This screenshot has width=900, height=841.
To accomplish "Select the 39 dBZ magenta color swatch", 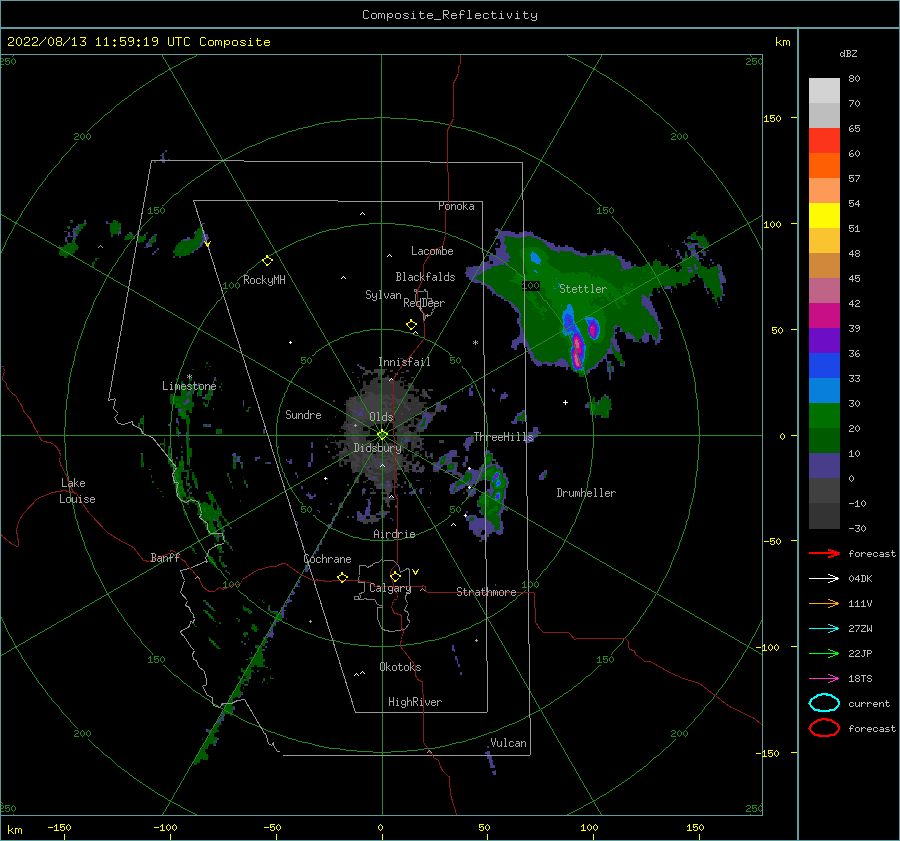I will pos(824,315).
